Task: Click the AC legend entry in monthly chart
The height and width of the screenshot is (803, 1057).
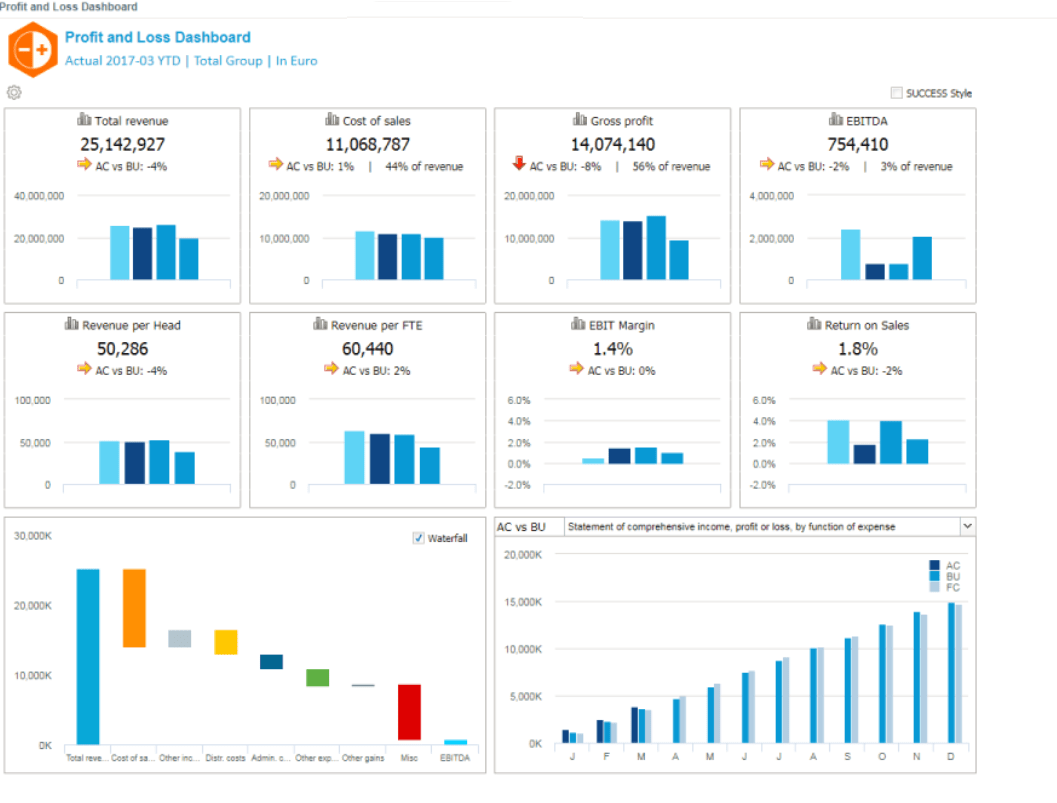Action: tap(945, 565)
